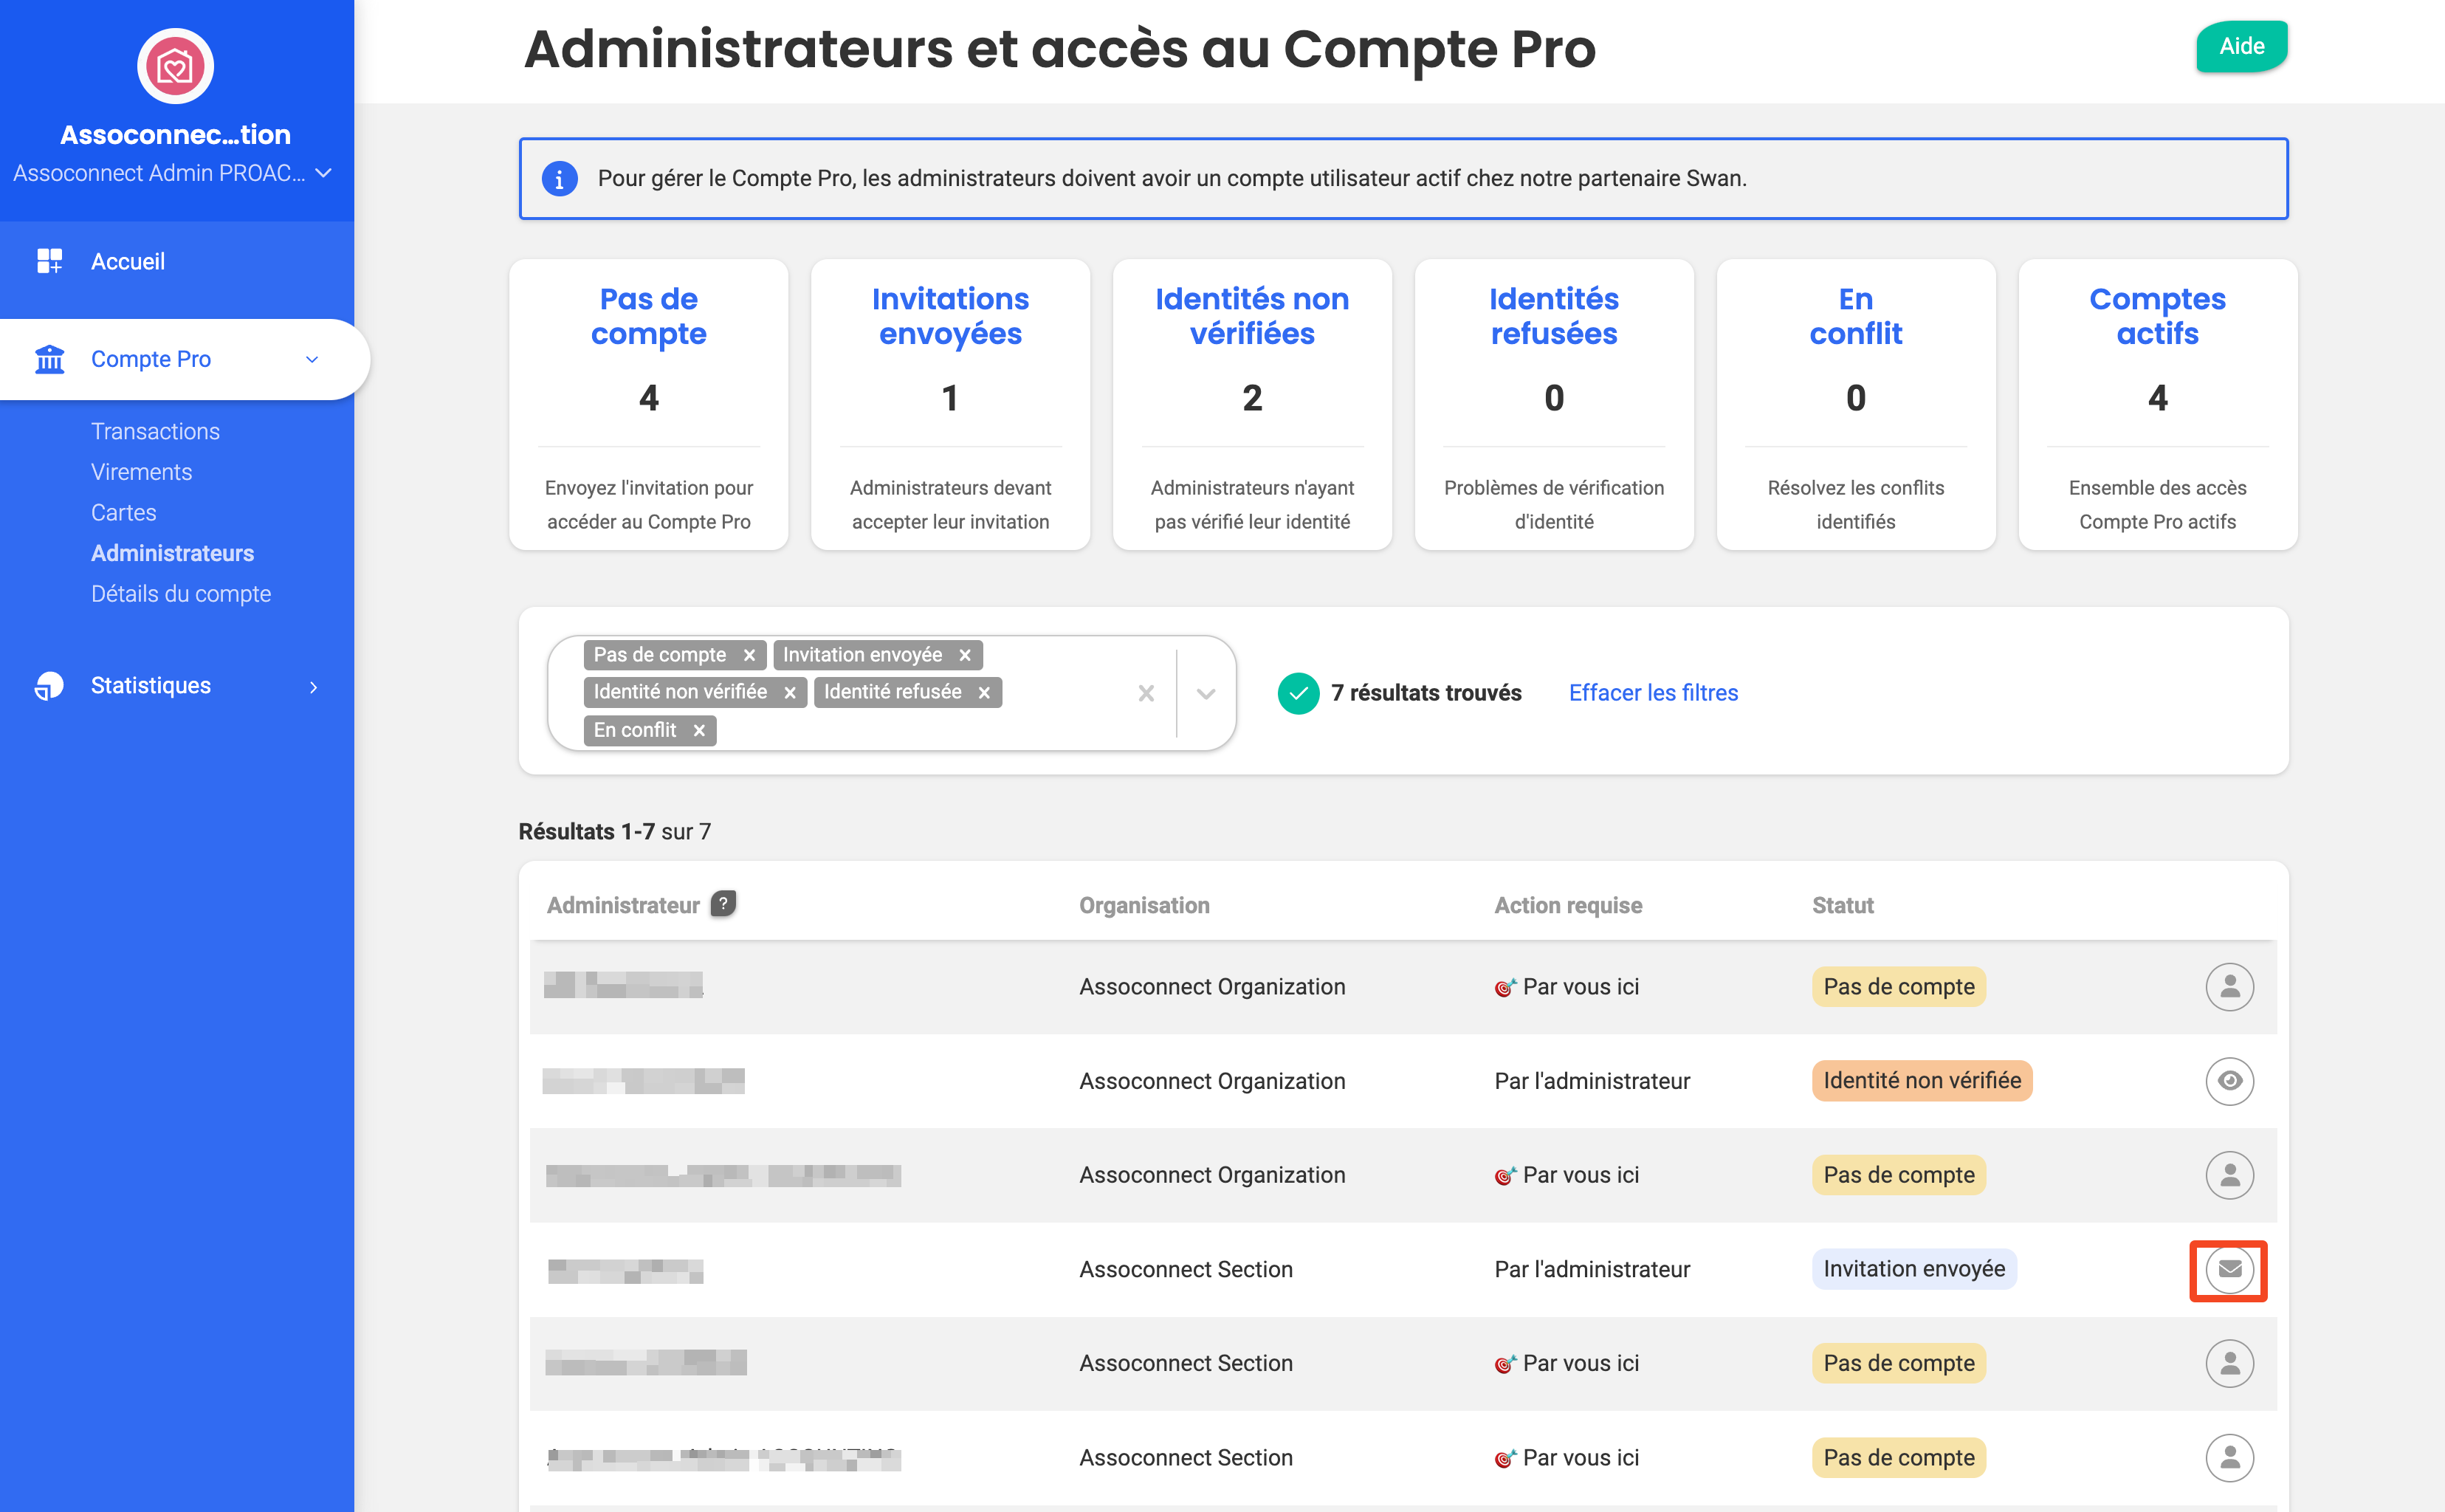Click the question mark help icon beside Administrateur
This screenshot has height=1512, width=2445.
pos(723,903)
